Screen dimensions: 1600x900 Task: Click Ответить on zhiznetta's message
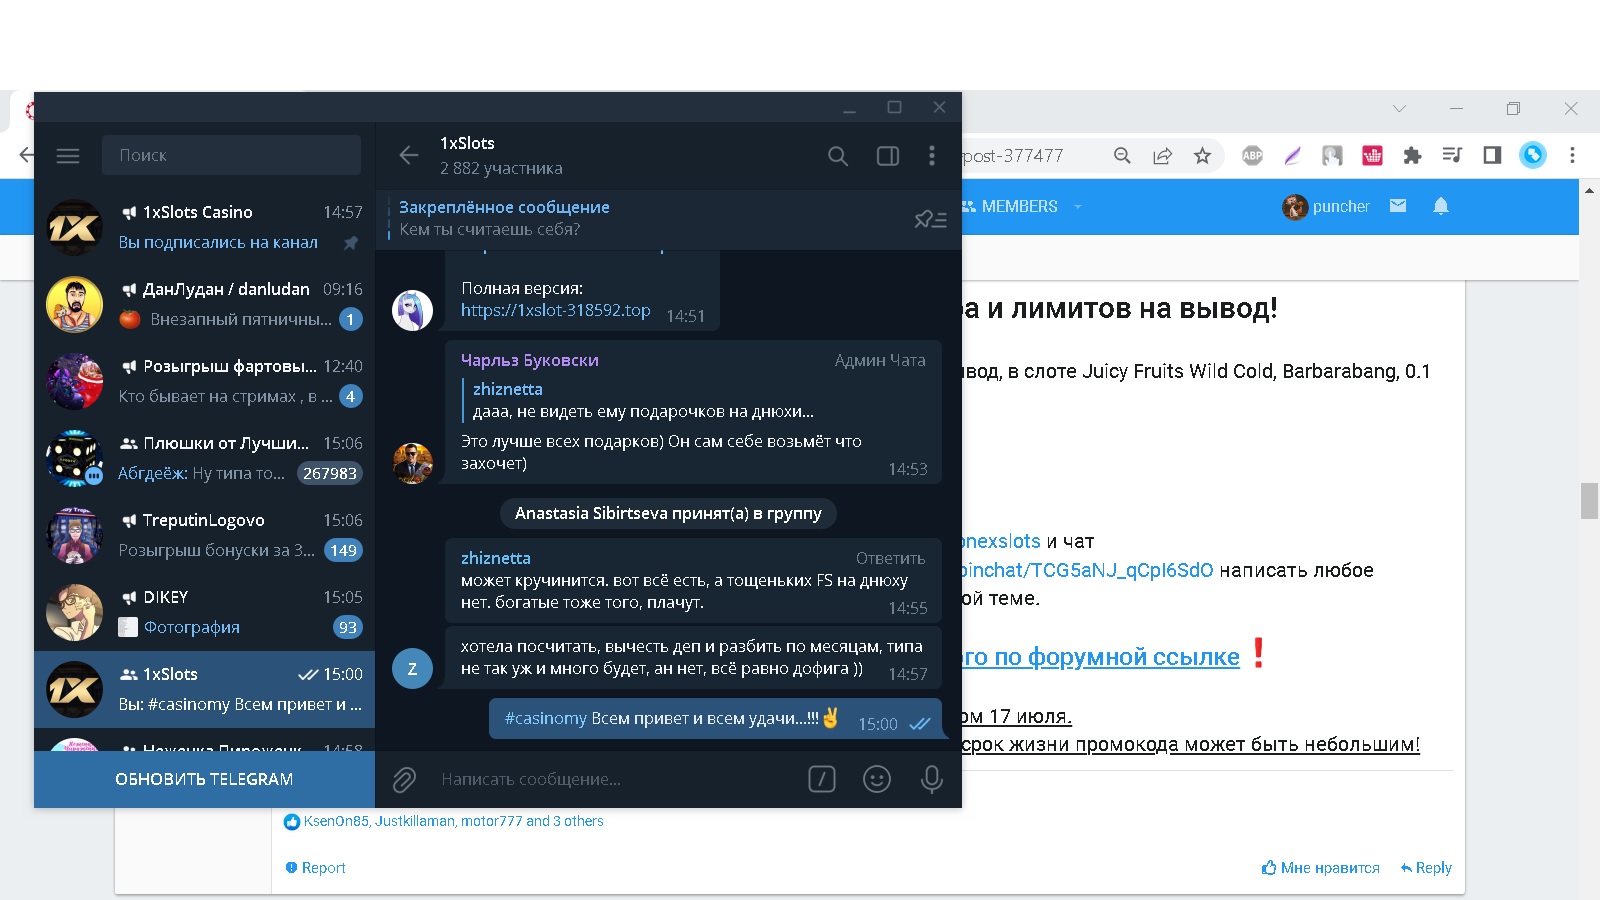[890, 558]
